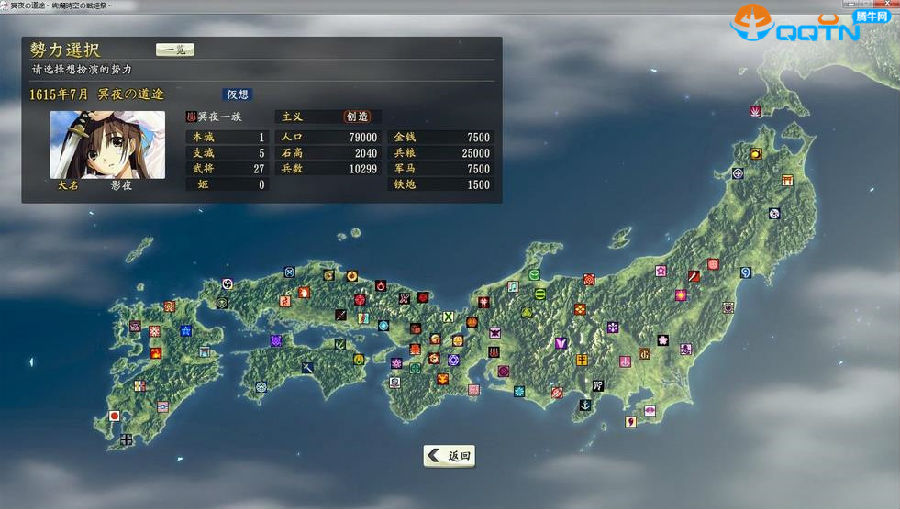This screenshot has height=509, width=900.
Task: Select the black anchor crest on the southern peninsula
Action: click(x=585, y=405)
